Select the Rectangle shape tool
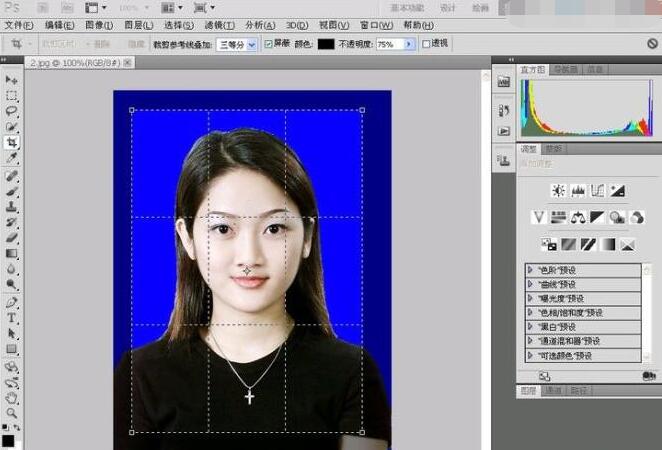The width and height of the screenshot is (662, 450). [x=11, y=349]
